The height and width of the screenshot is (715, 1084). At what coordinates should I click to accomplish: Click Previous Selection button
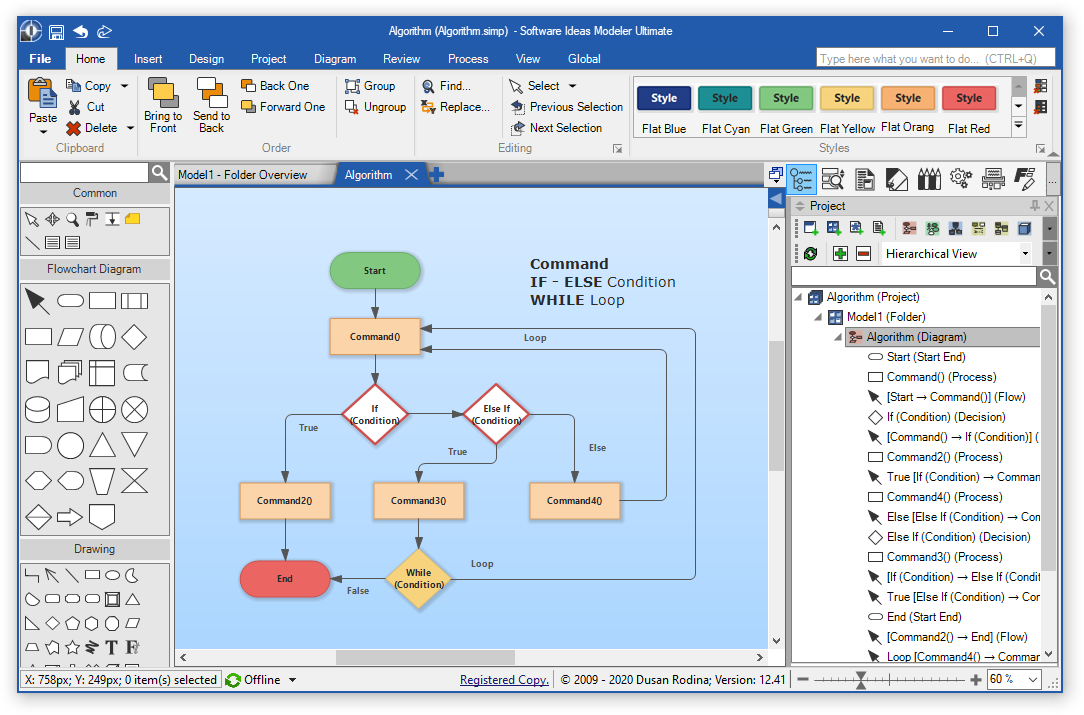click(x=567, y=107)
